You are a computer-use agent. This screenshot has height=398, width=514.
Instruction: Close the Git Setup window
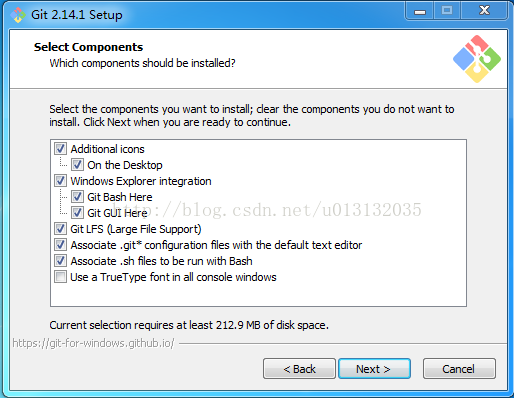coord(484,11)
